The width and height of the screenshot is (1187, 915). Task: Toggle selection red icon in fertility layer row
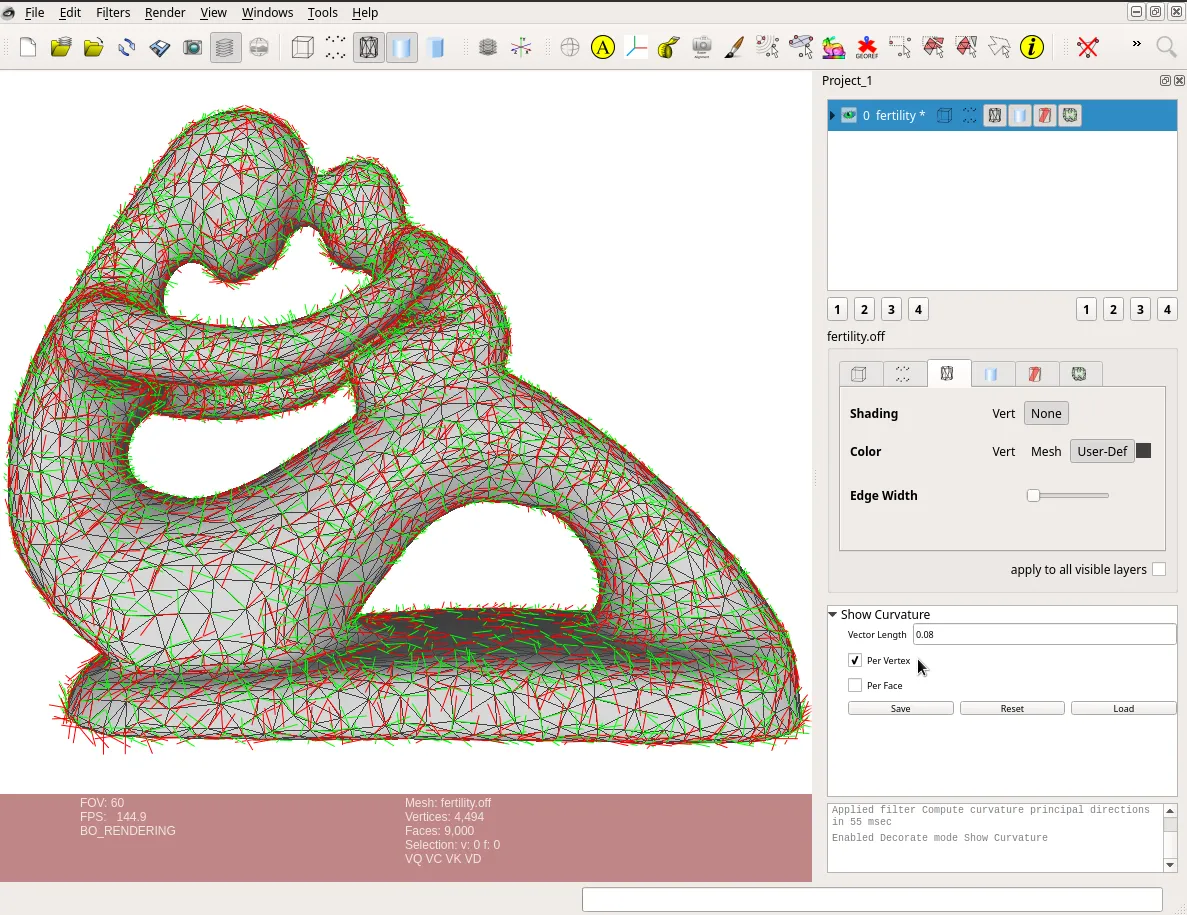pyautogui.click(x=1045, y=116)
